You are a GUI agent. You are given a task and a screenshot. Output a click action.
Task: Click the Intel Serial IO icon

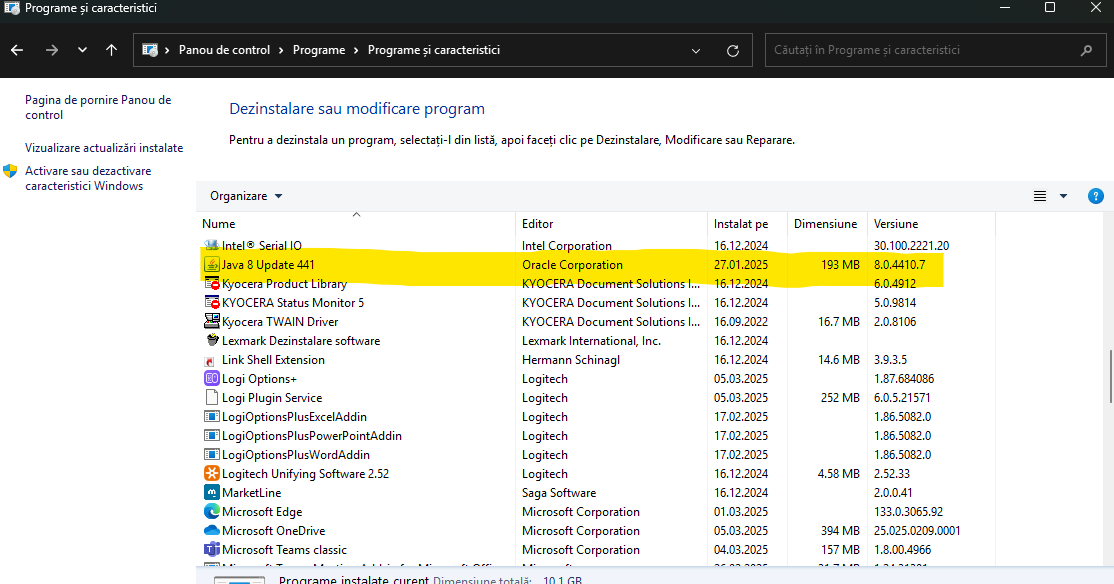[211, 245]
